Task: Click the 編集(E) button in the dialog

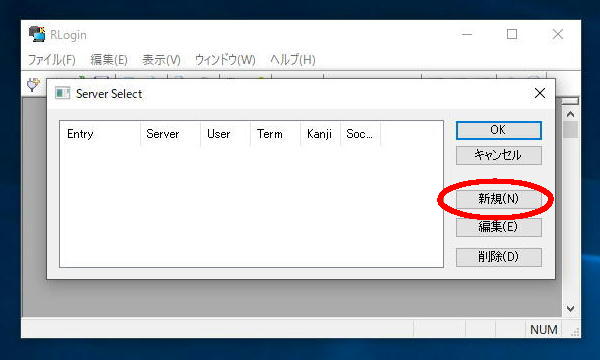Action: [x=499, y=227]
